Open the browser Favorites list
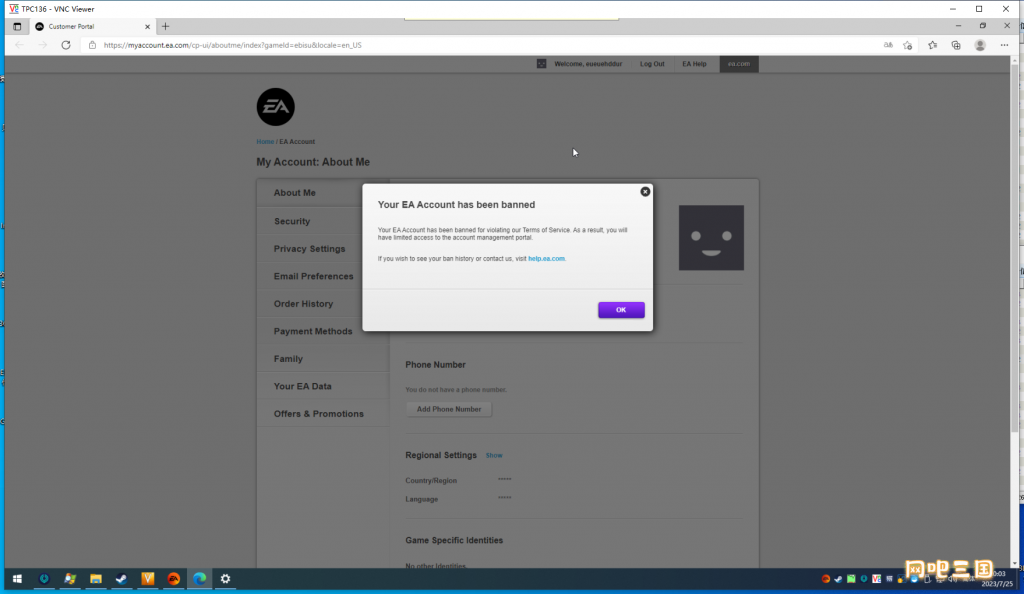 pyautogui.click(x=933, y=45)
